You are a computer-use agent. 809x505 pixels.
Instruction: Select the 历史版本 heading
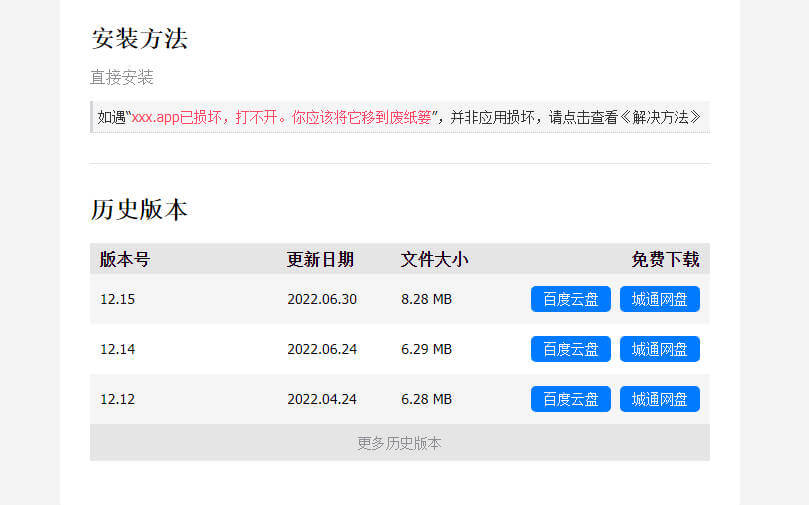139,210
